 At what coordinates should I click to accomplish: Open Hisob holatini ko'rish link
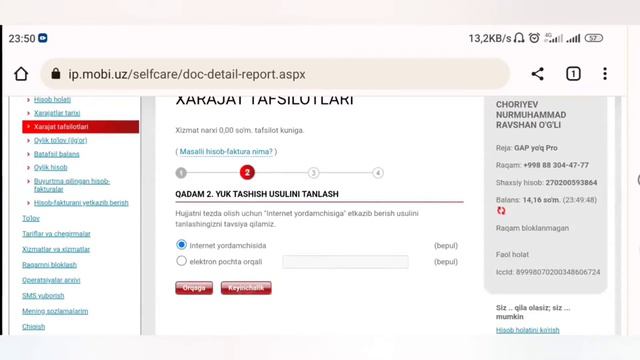pyautogui.click(x=527, y=330)
